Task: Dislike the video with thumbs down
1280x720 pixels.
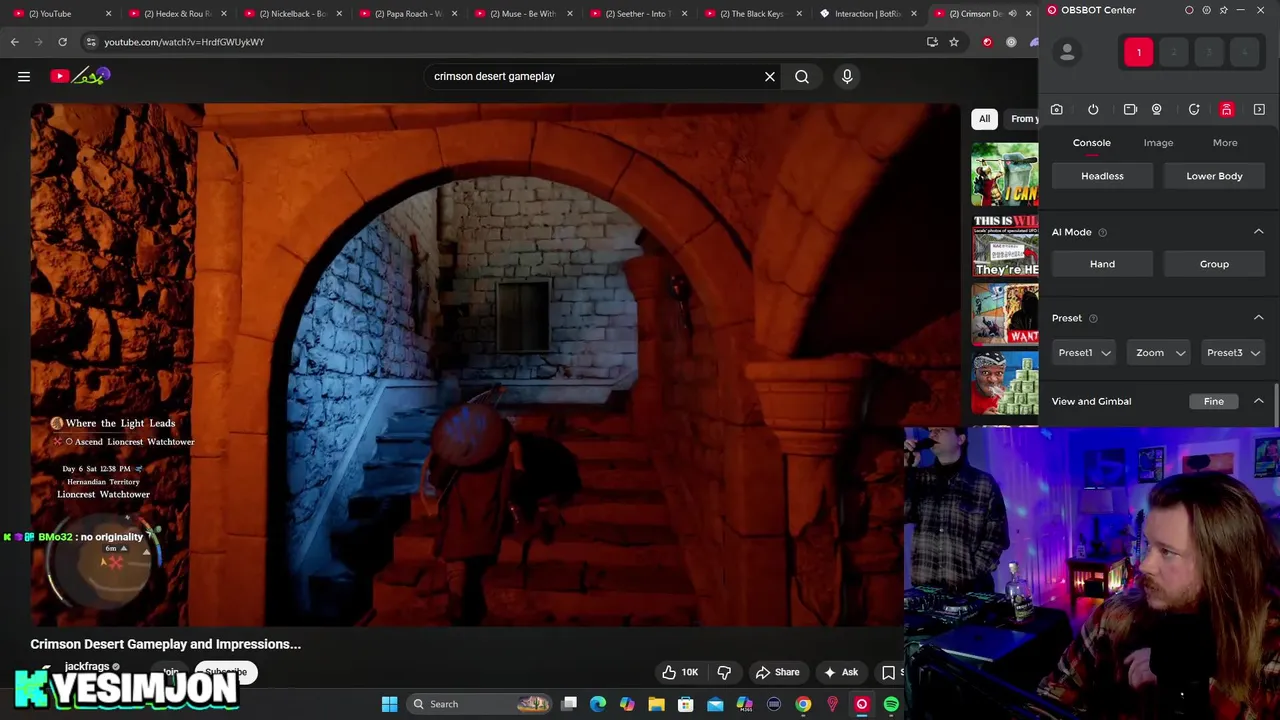Action: tap(724, 672)
